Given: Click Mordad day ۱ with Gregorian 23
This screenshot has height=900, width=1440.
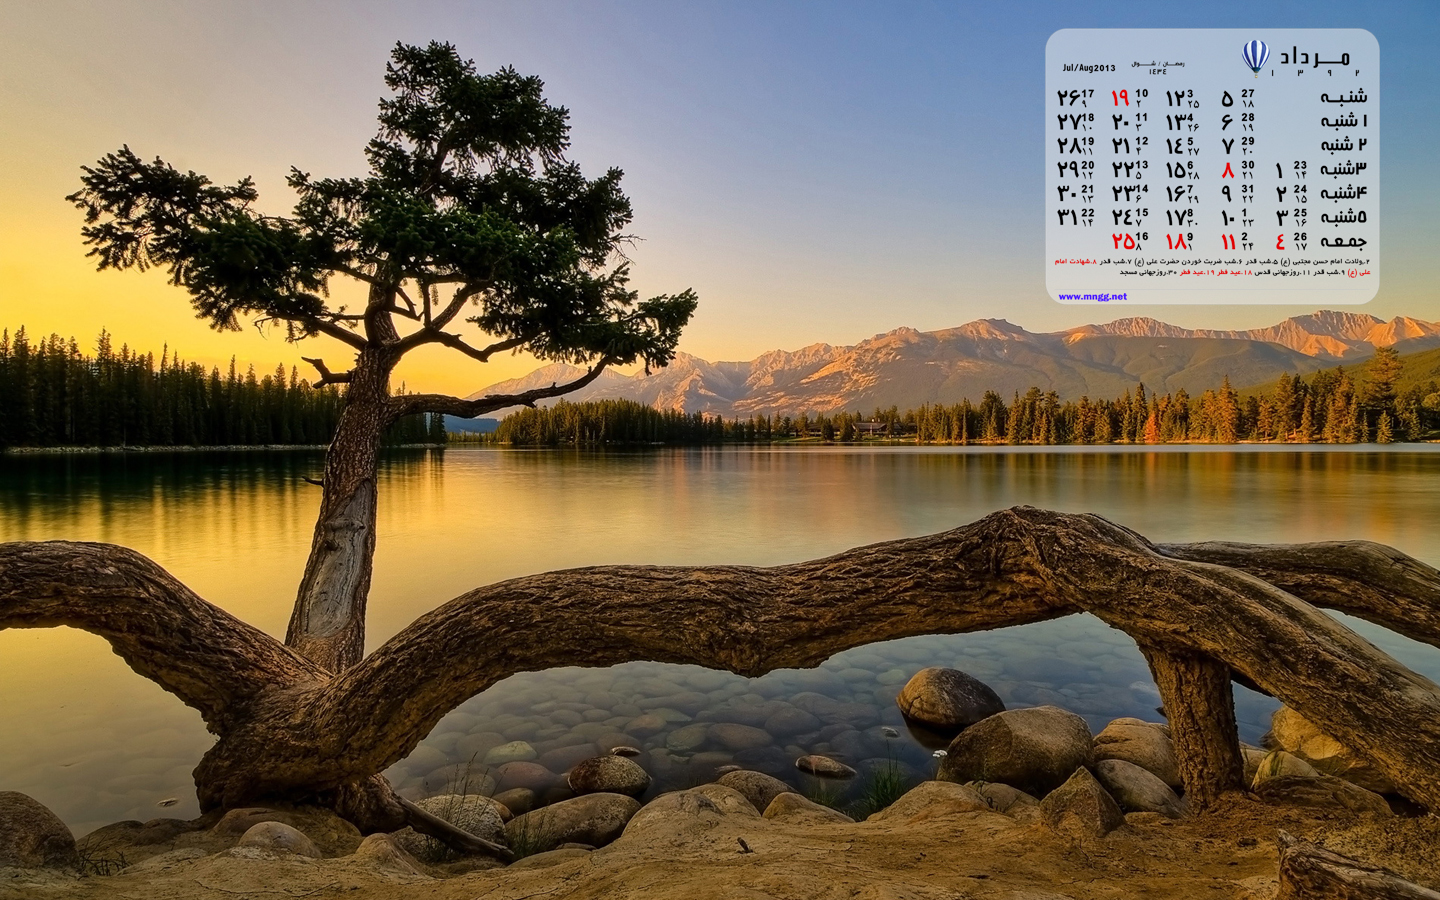Looking at the screenshot, I should click(x=1289, y=170).
